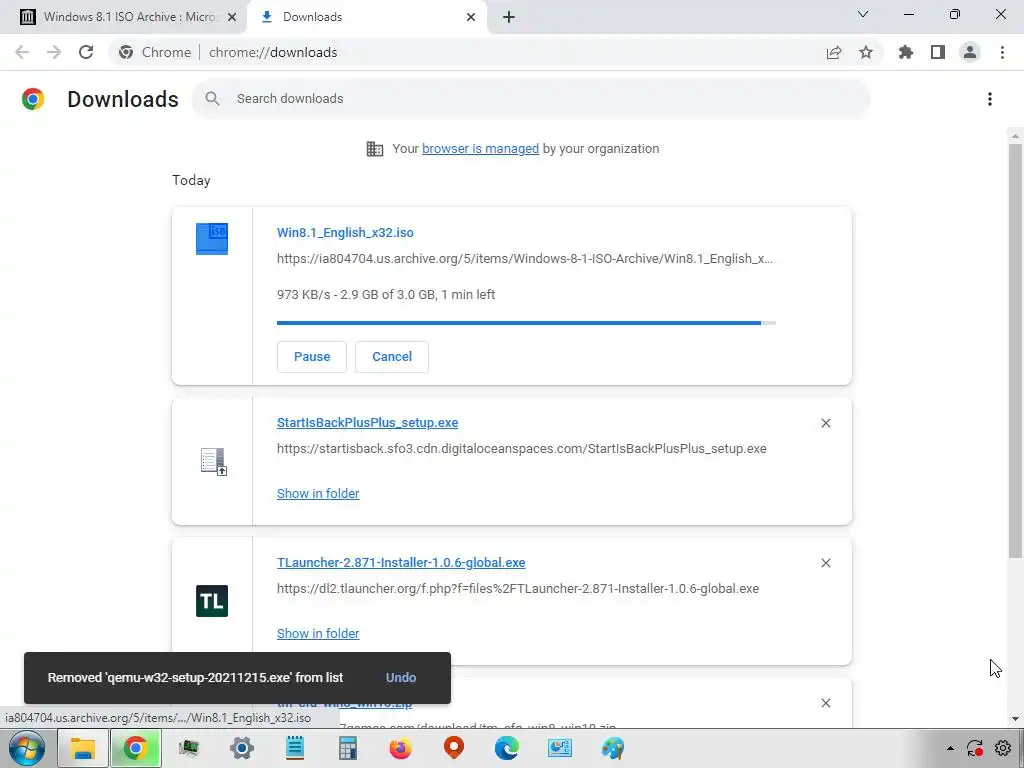Open the Win8.1_English_x32.iso file link
The image size is (1024, 768).
point(345,232)
